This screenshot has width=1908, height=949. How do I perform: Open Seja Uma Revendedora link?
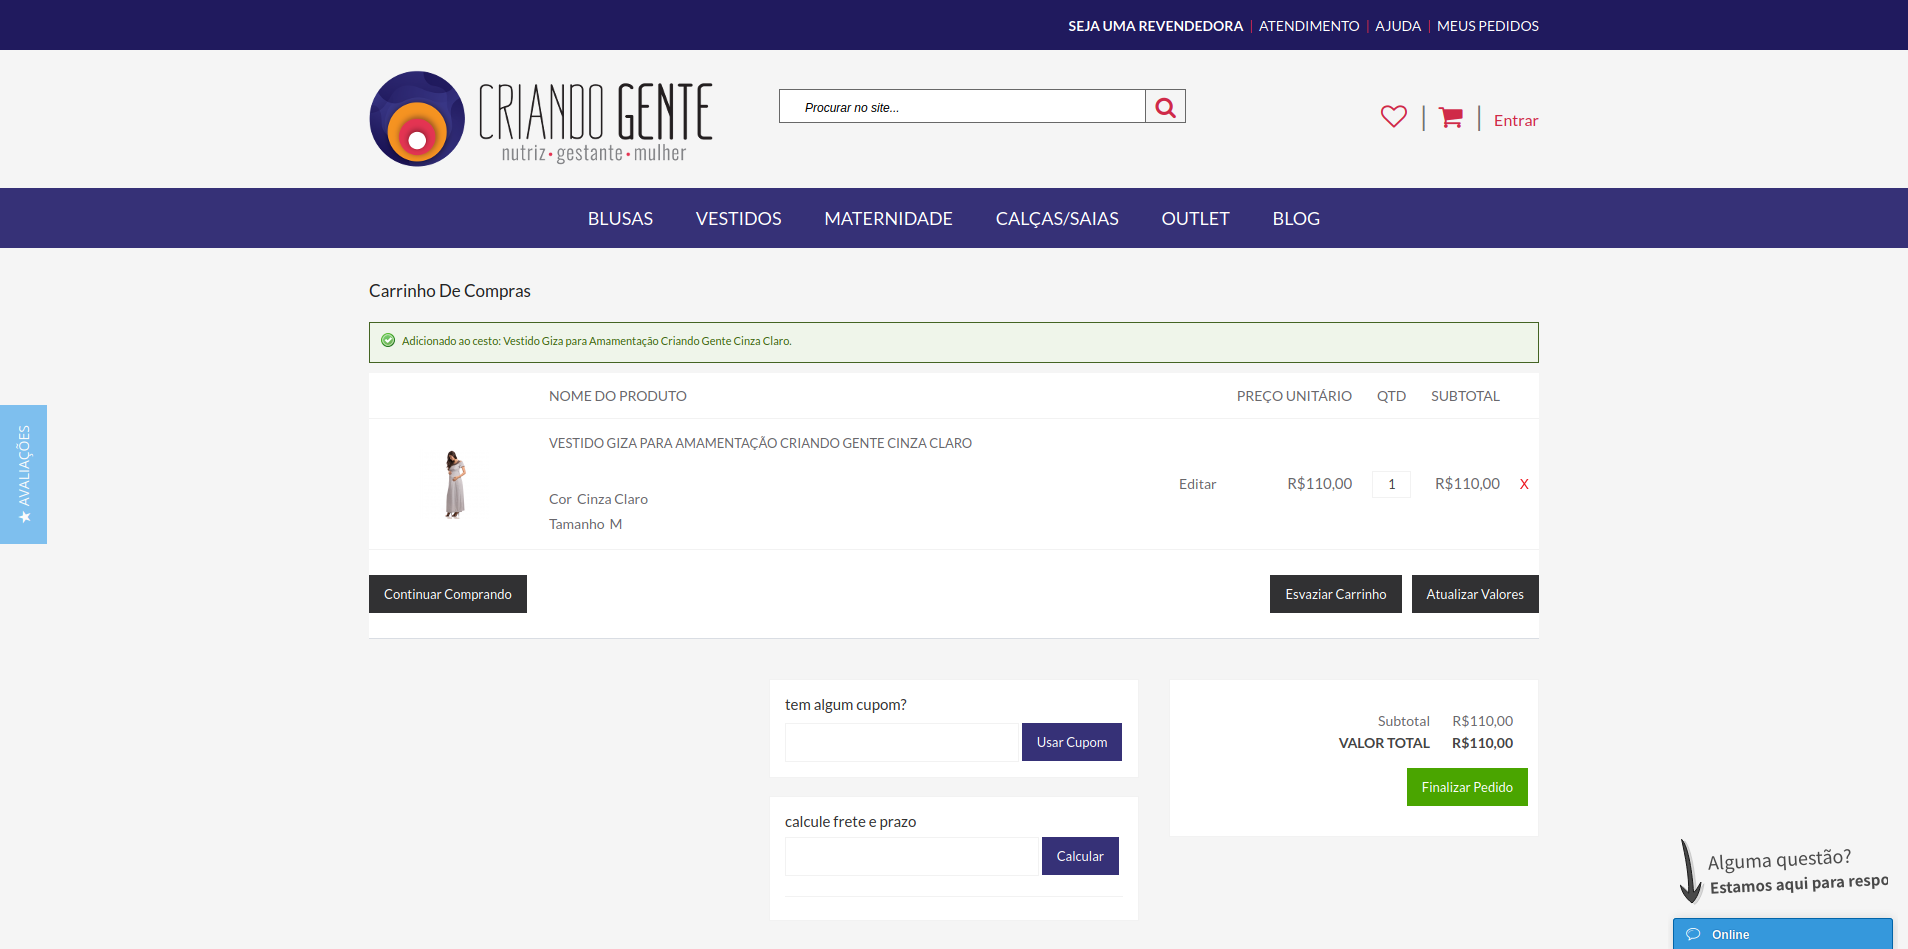(x=1155, y=26)
